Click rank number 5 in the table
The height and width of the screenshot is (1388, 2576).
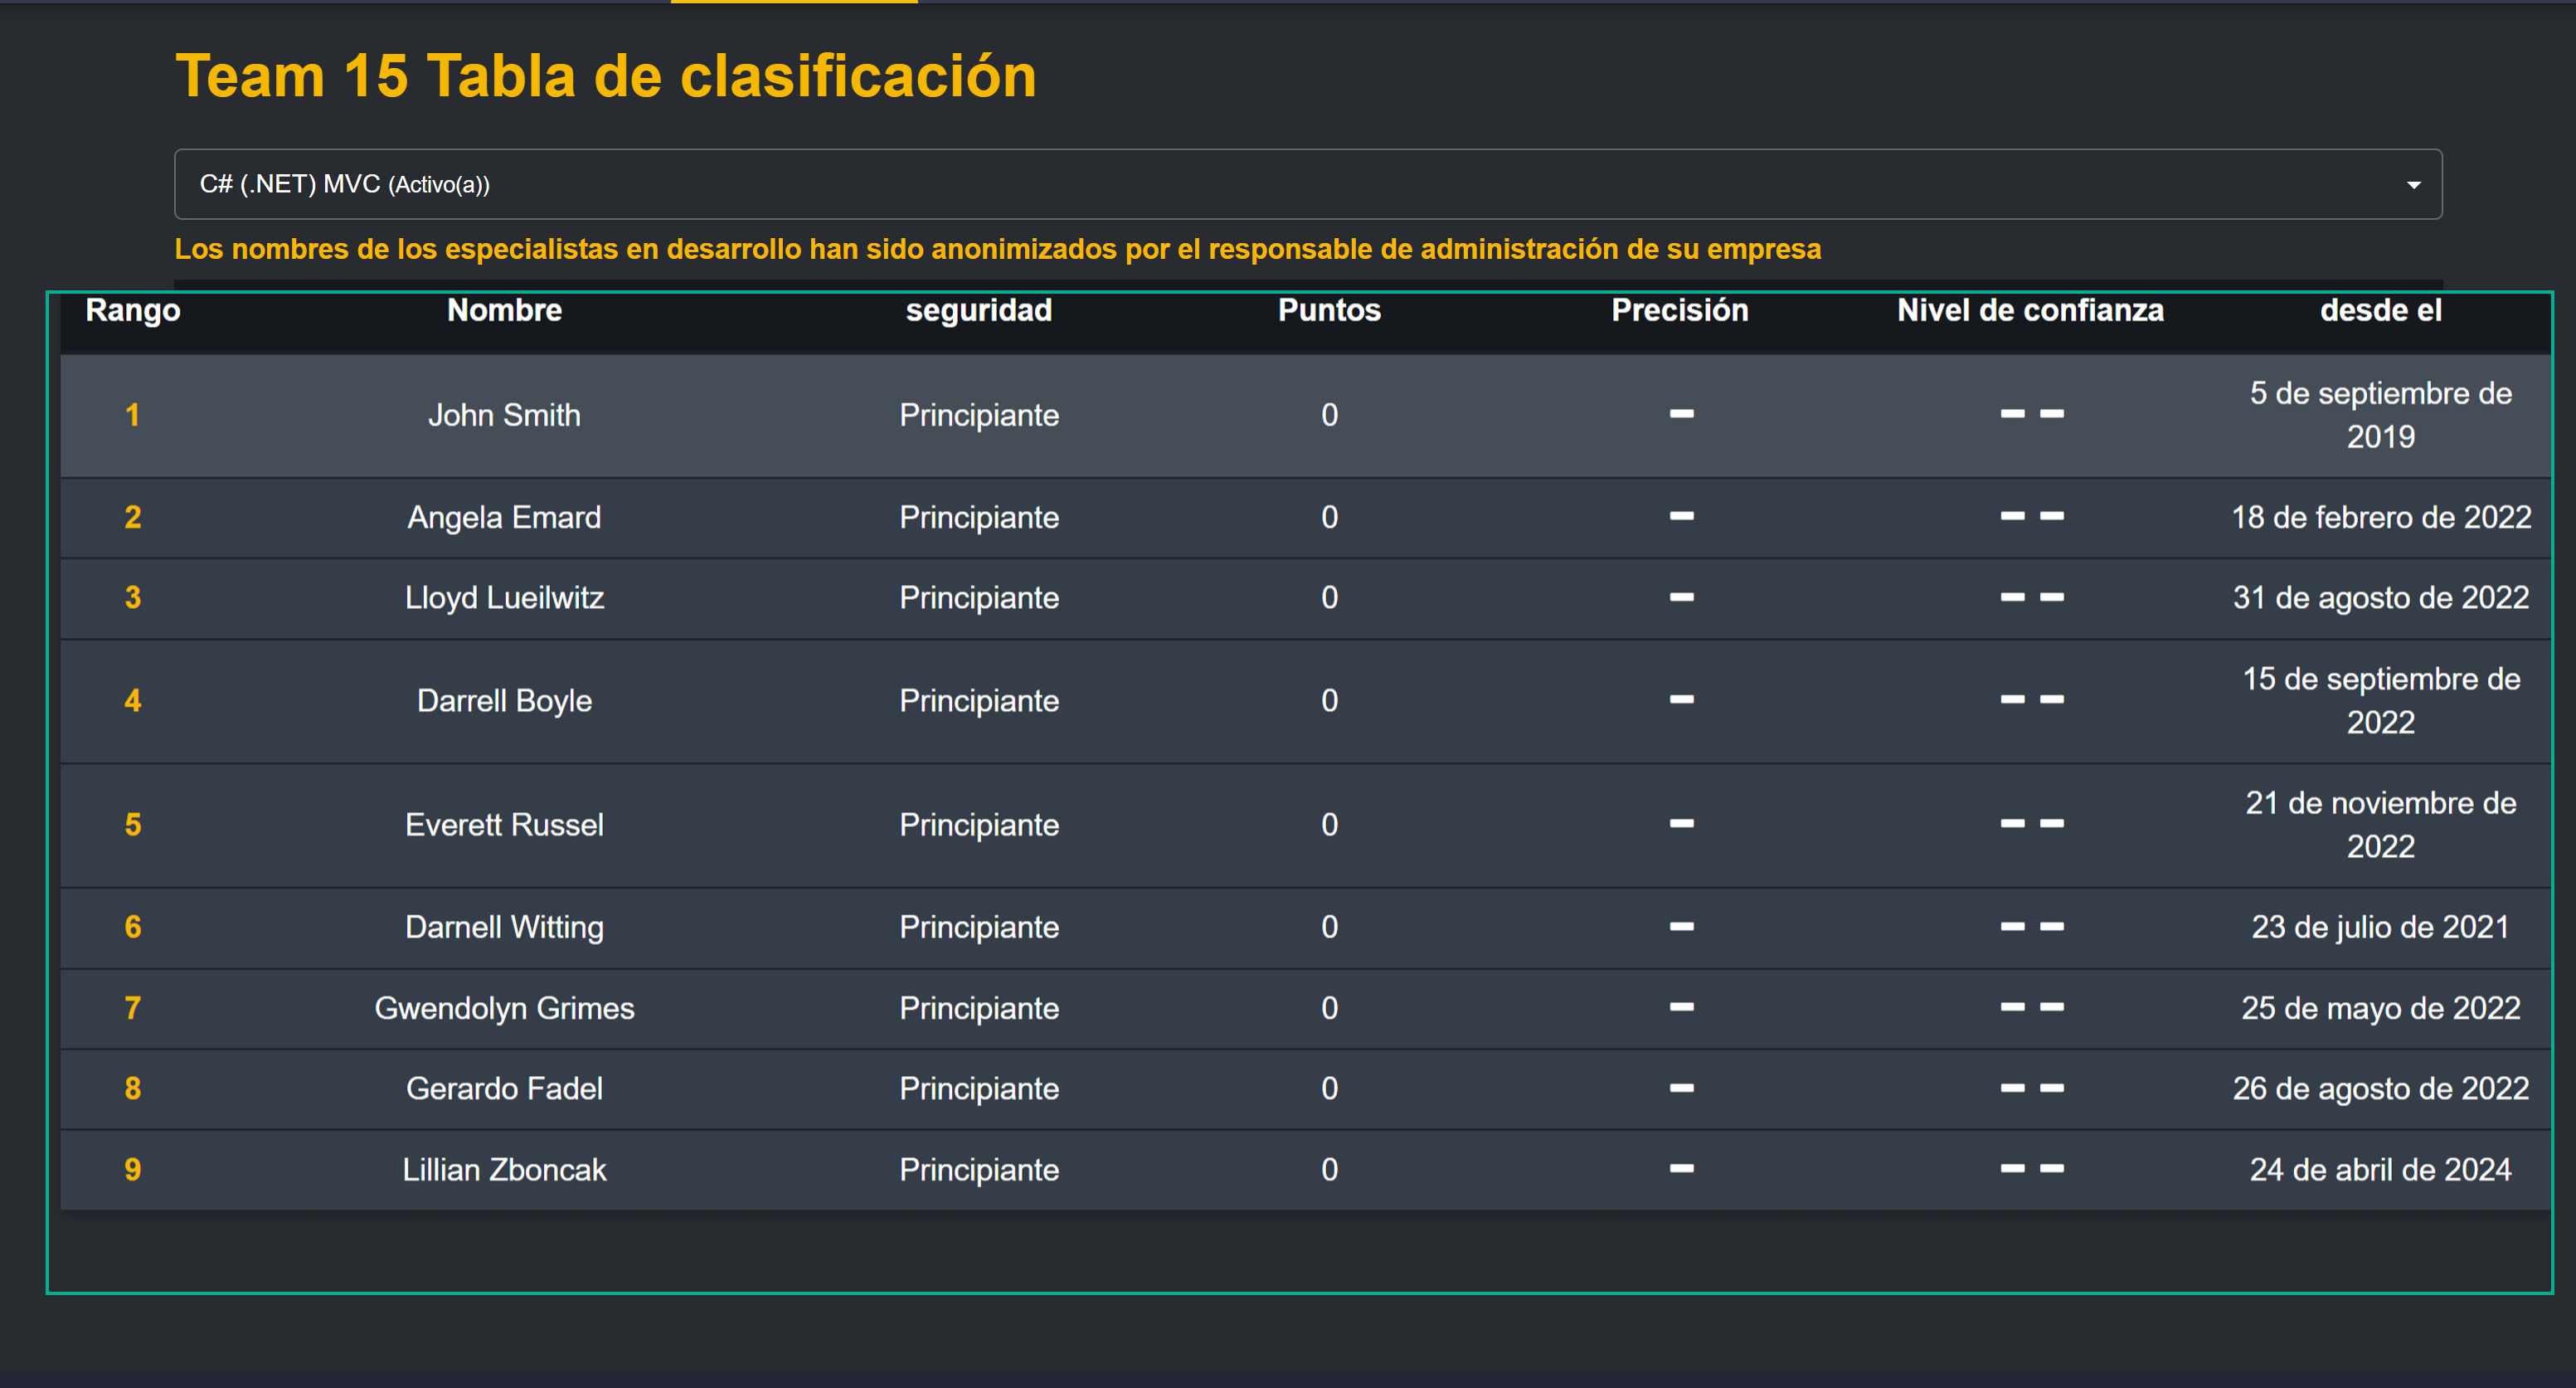pos(132,825)
